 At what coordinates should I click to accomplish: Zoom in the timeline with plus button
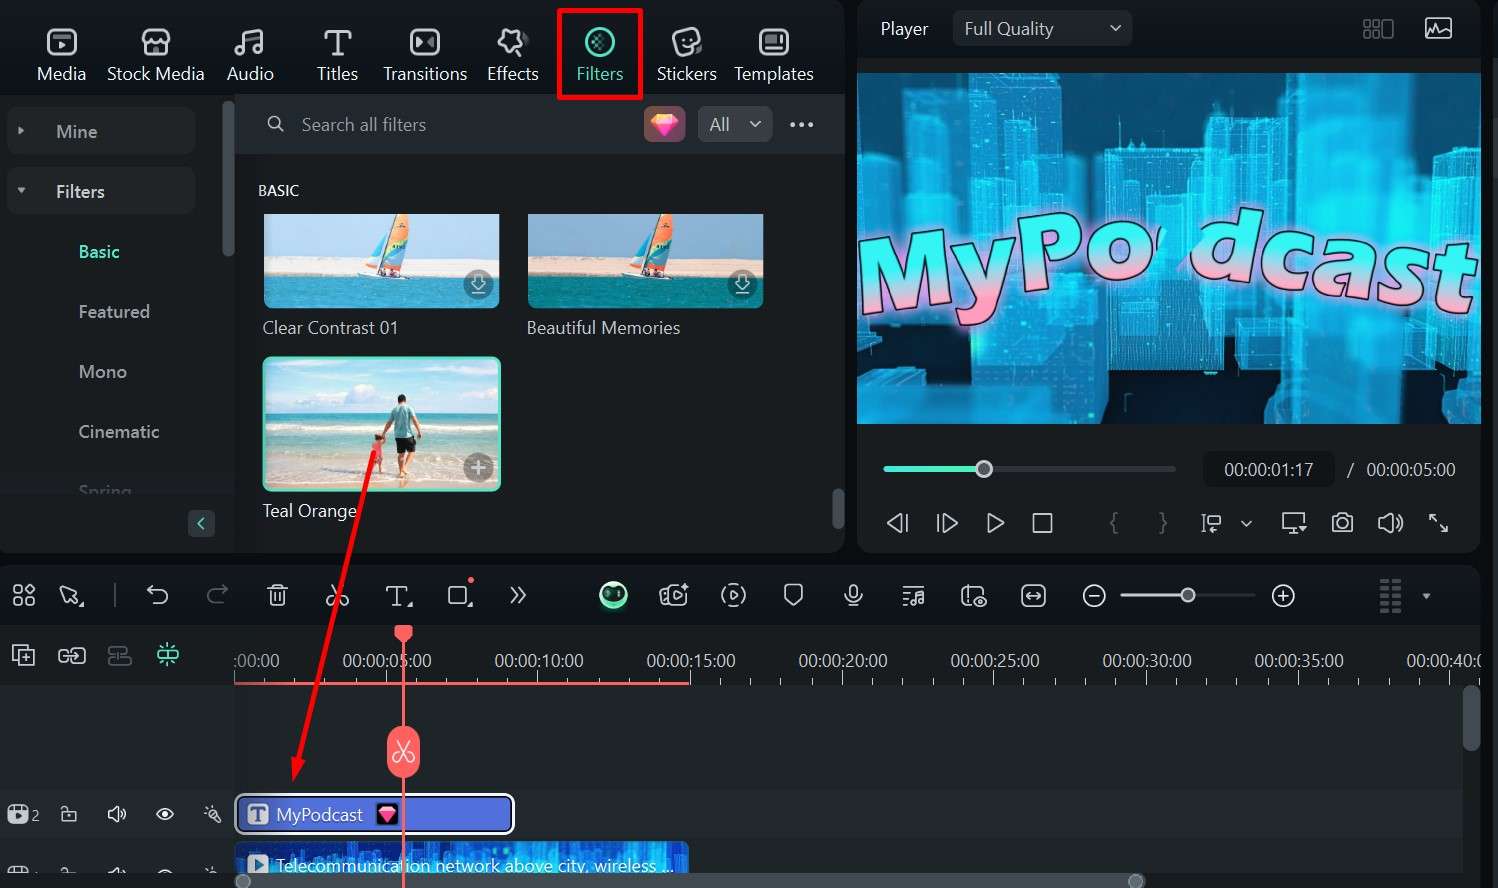tap(1283, 596)
